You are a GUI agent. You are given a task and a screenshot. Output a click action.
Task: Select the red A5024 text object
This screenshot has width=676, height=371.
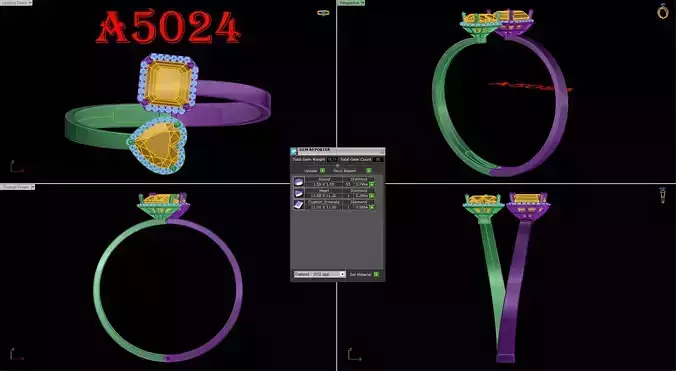(x=168, y=27)
